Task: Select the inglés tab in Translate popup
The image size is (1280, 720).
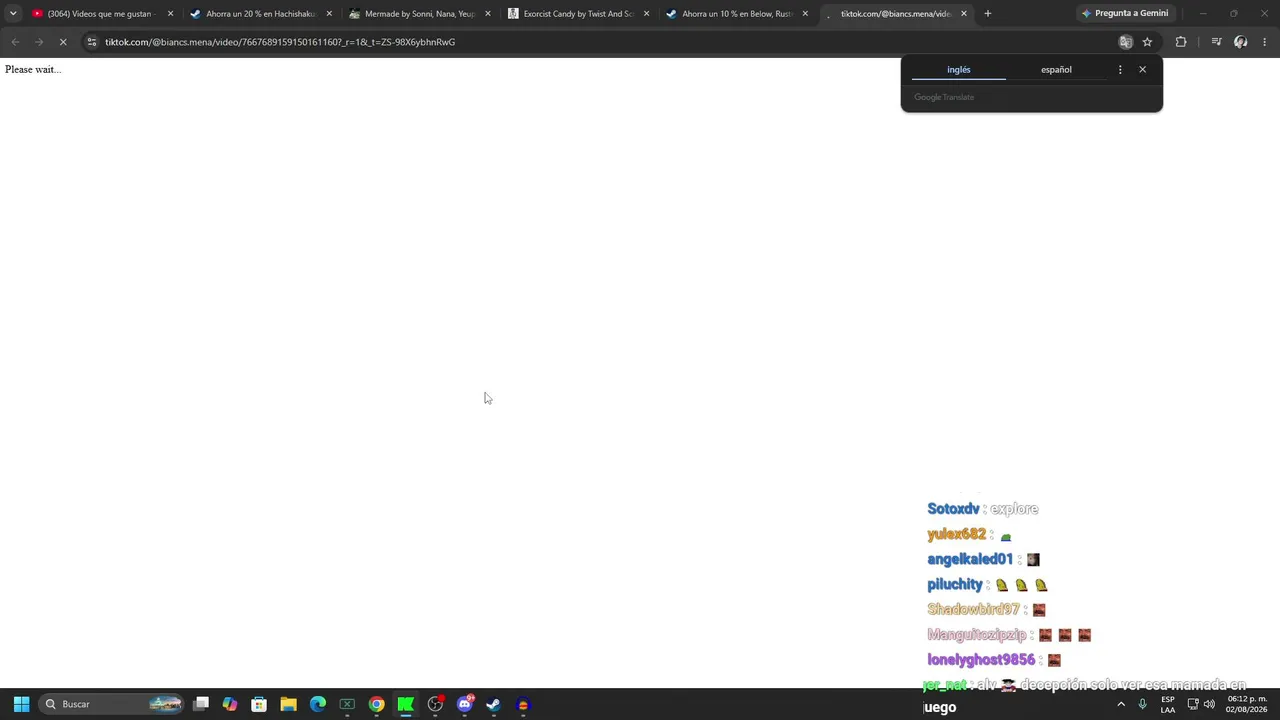Action: point(958,70)
